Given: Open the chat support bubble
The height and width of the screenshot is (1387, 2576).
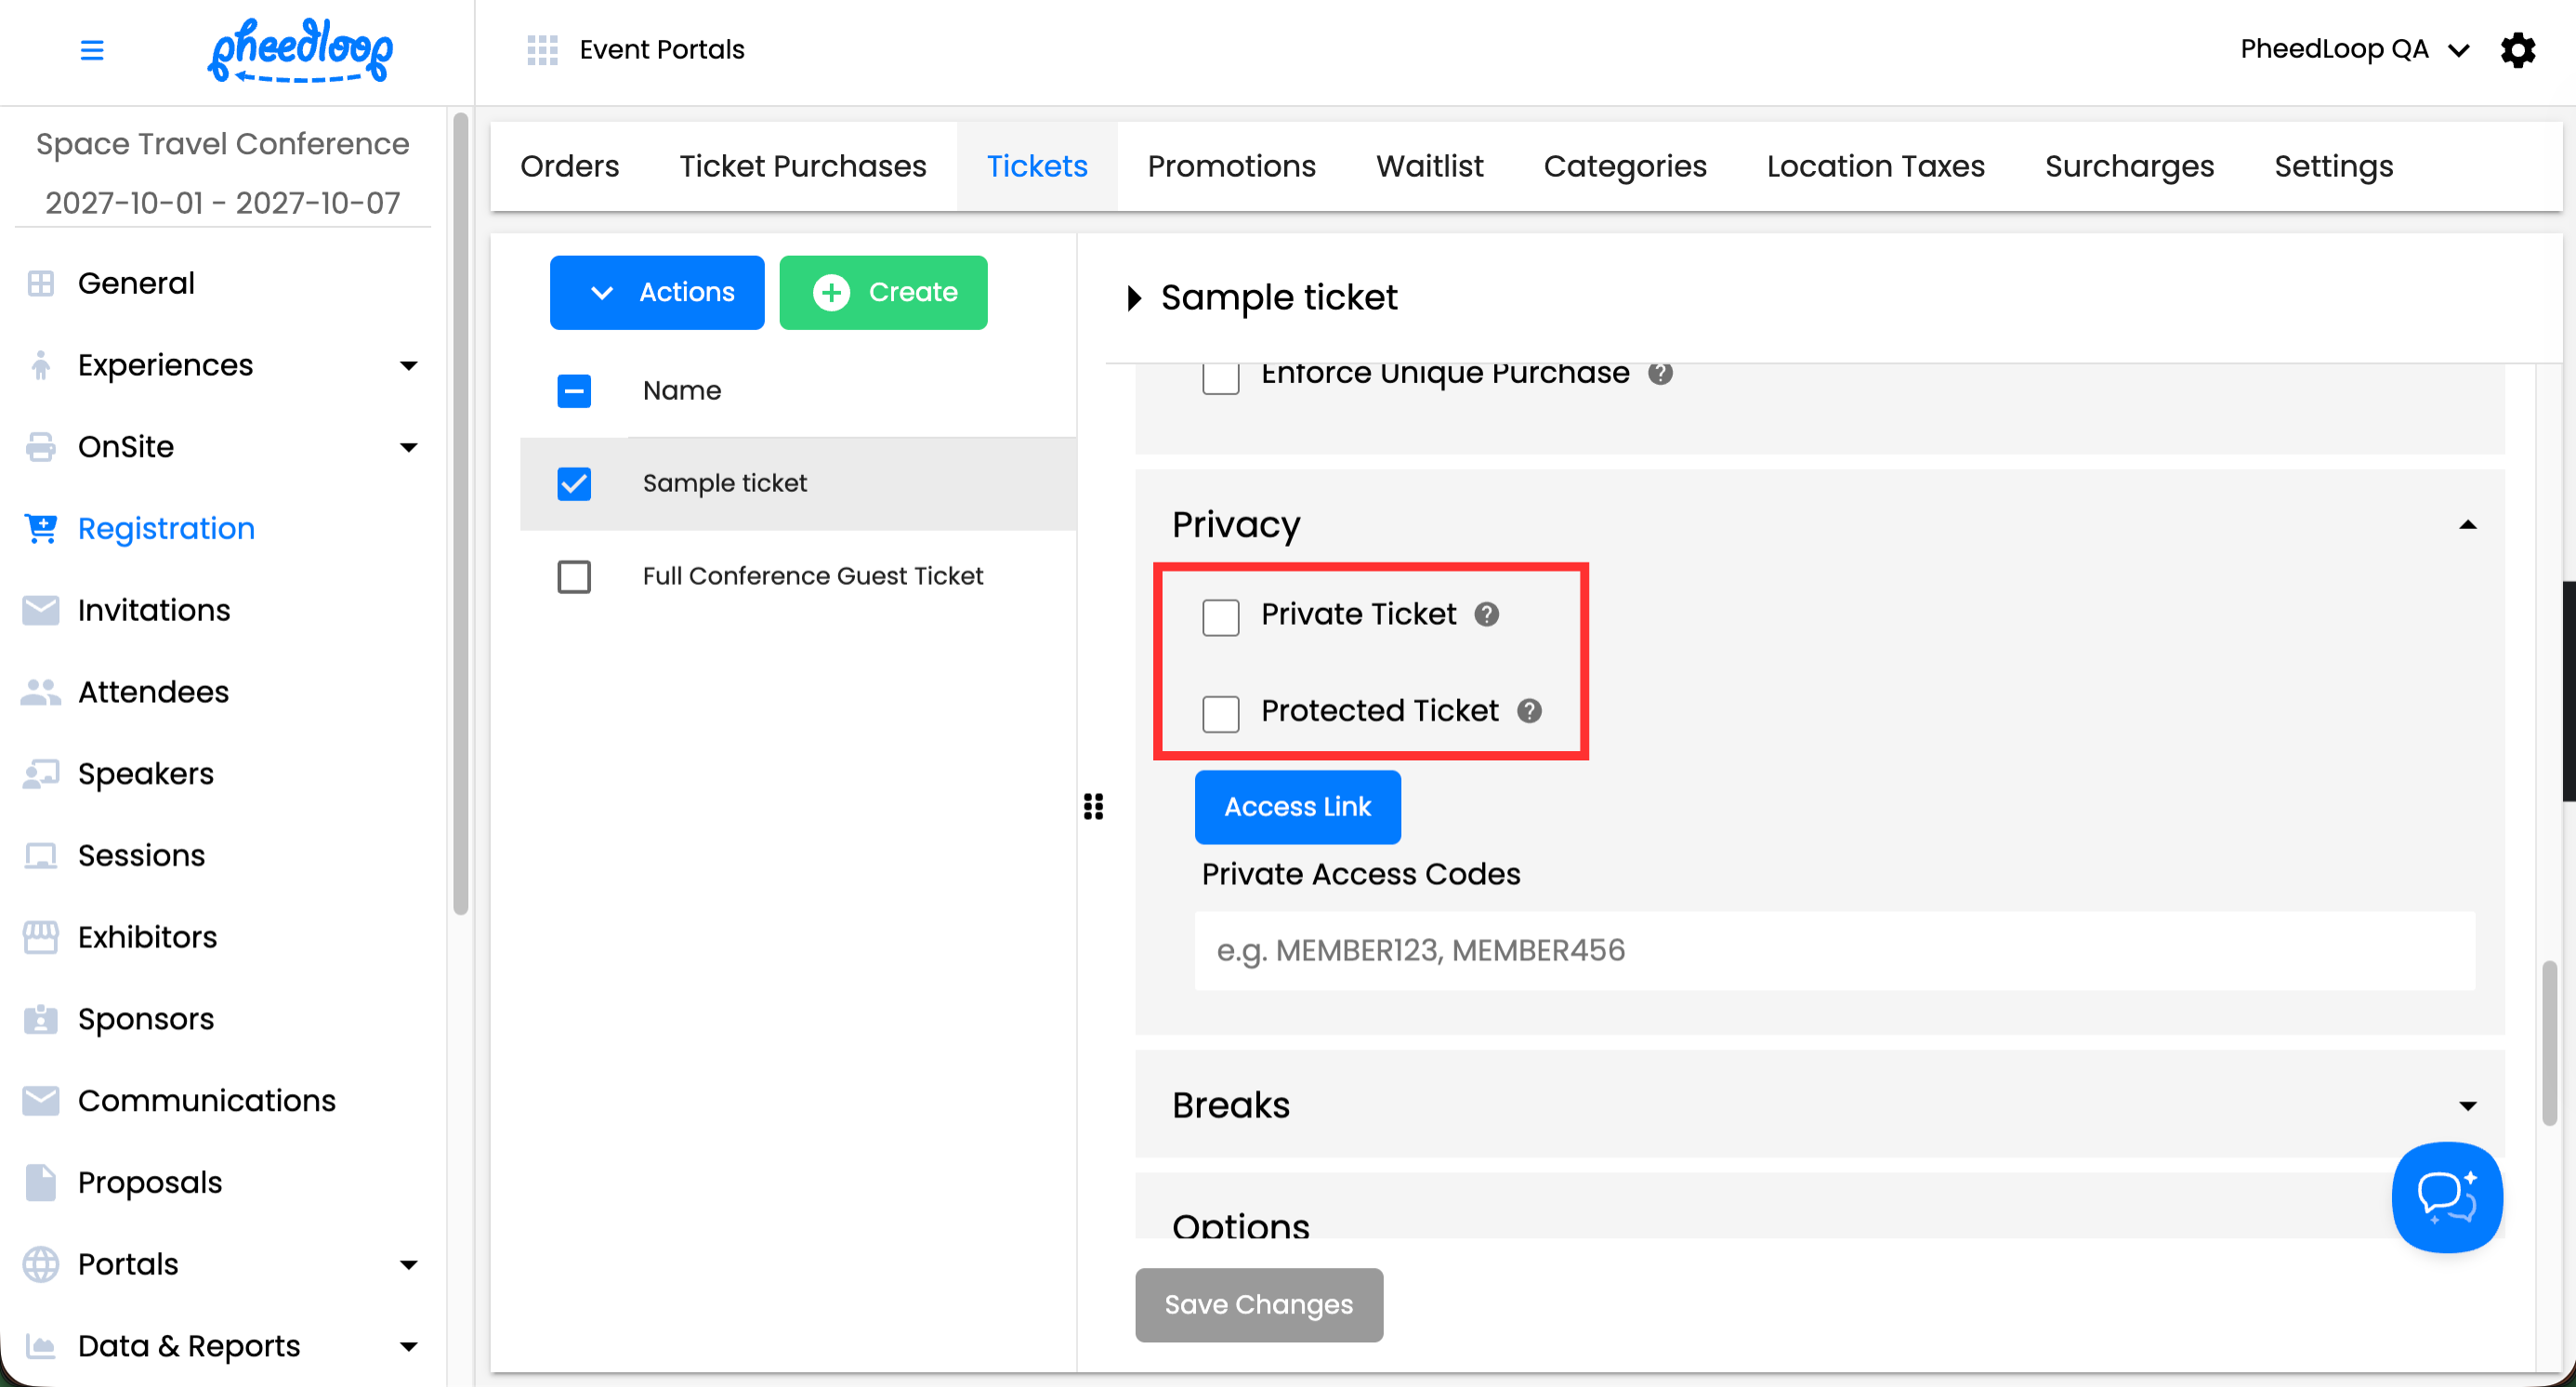Looking at the screenshot, I should (x=2445, y=1197).
